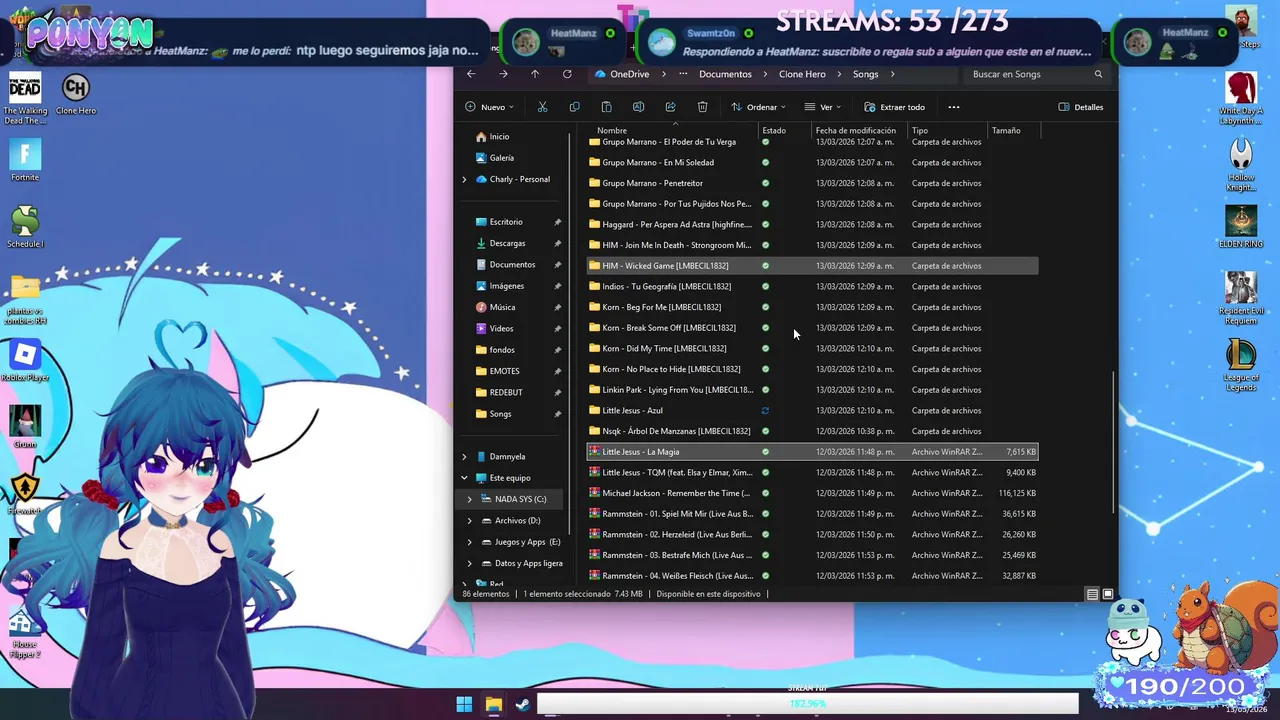Expand Archivos (D:) drive node
Screen dimensions: 1280x720
[x=470, y=520]
